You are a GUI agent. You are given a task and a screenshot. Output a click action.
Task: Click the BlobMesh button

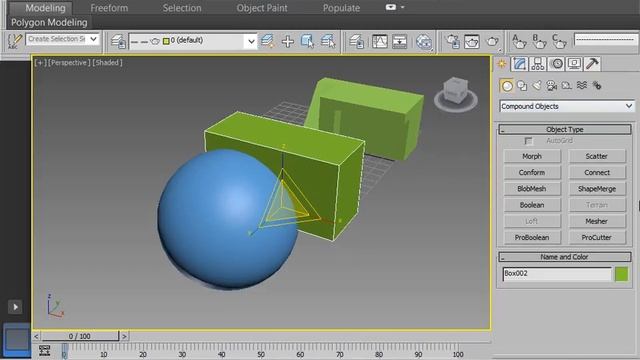532,189
